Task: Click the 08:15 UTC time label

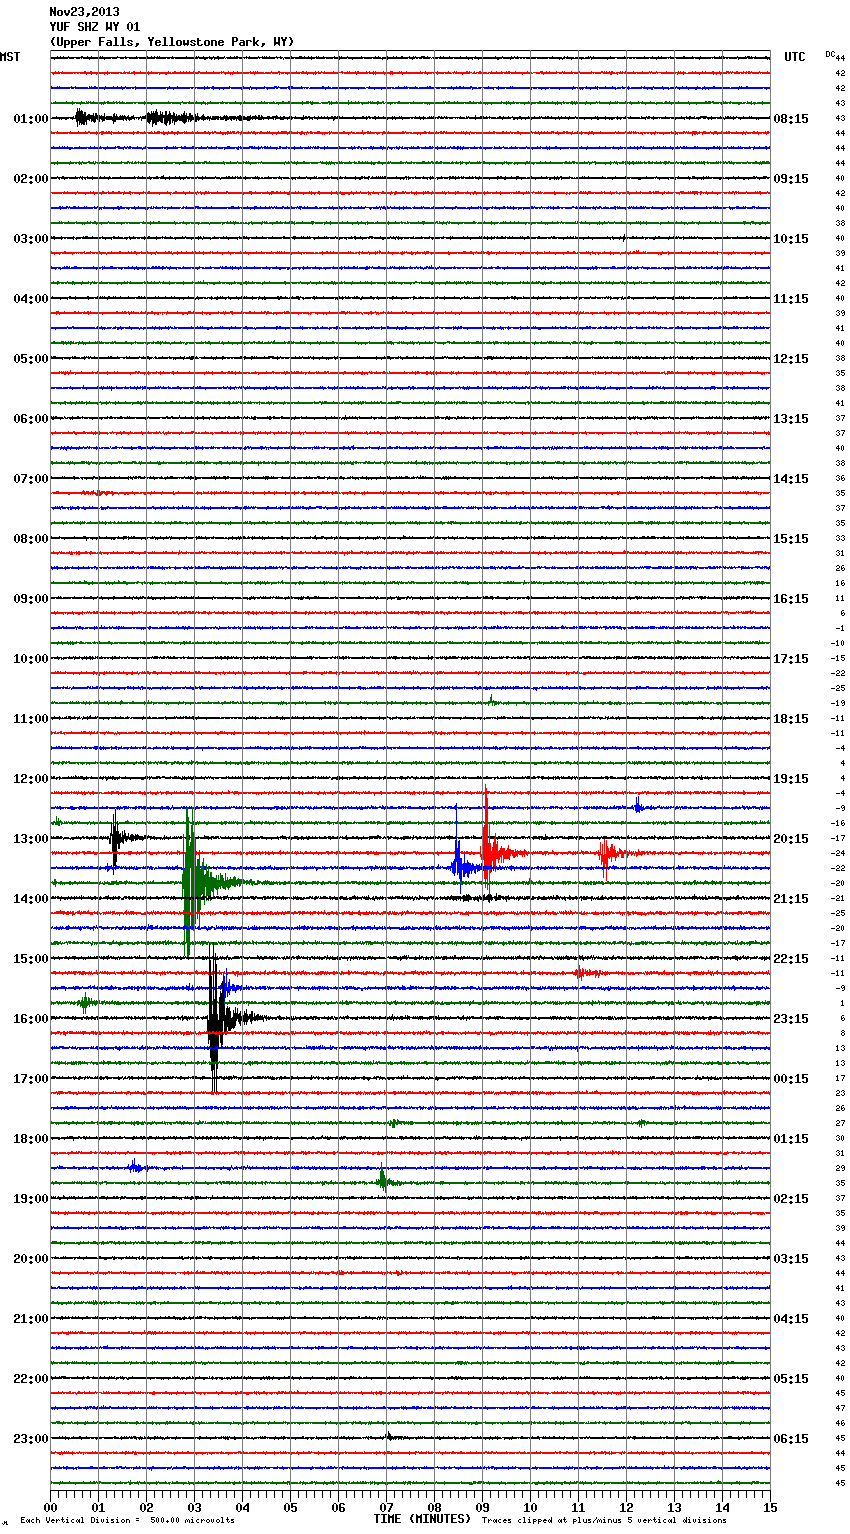Action: pyautogui.click(x=791, y=119)
